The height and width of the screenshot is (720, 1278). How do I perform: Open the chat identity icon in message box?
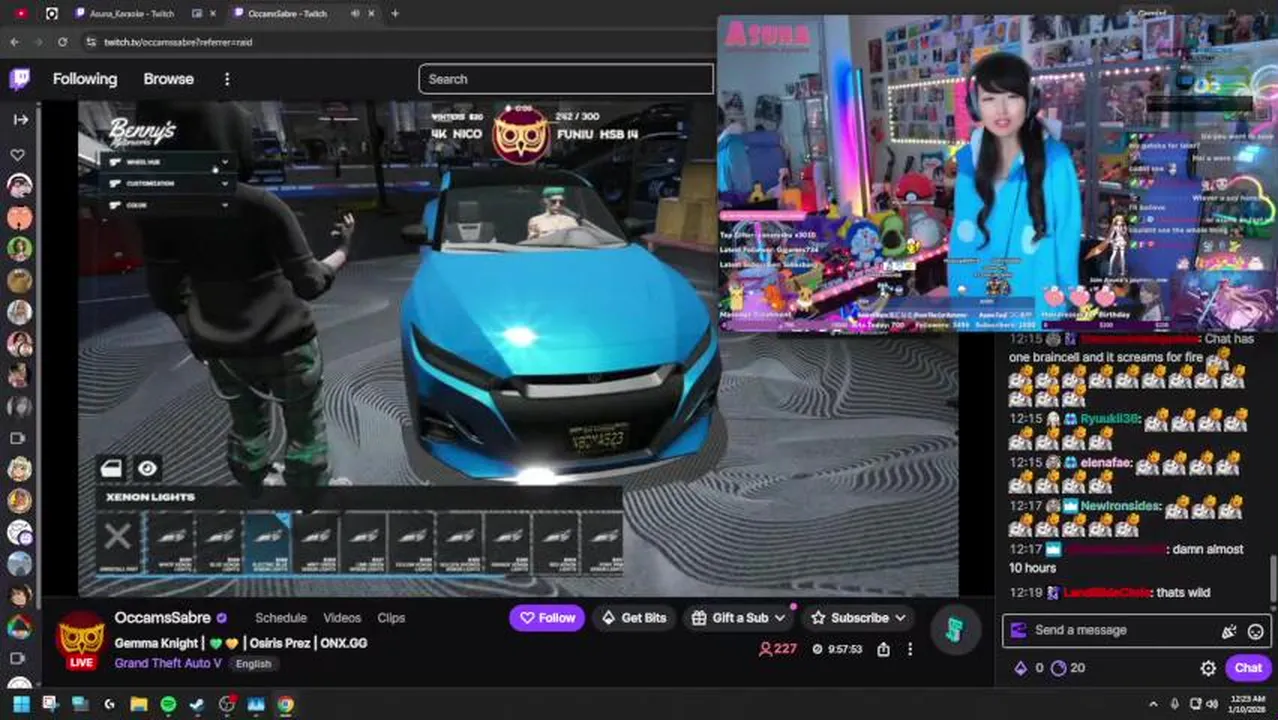point(1019,630)
